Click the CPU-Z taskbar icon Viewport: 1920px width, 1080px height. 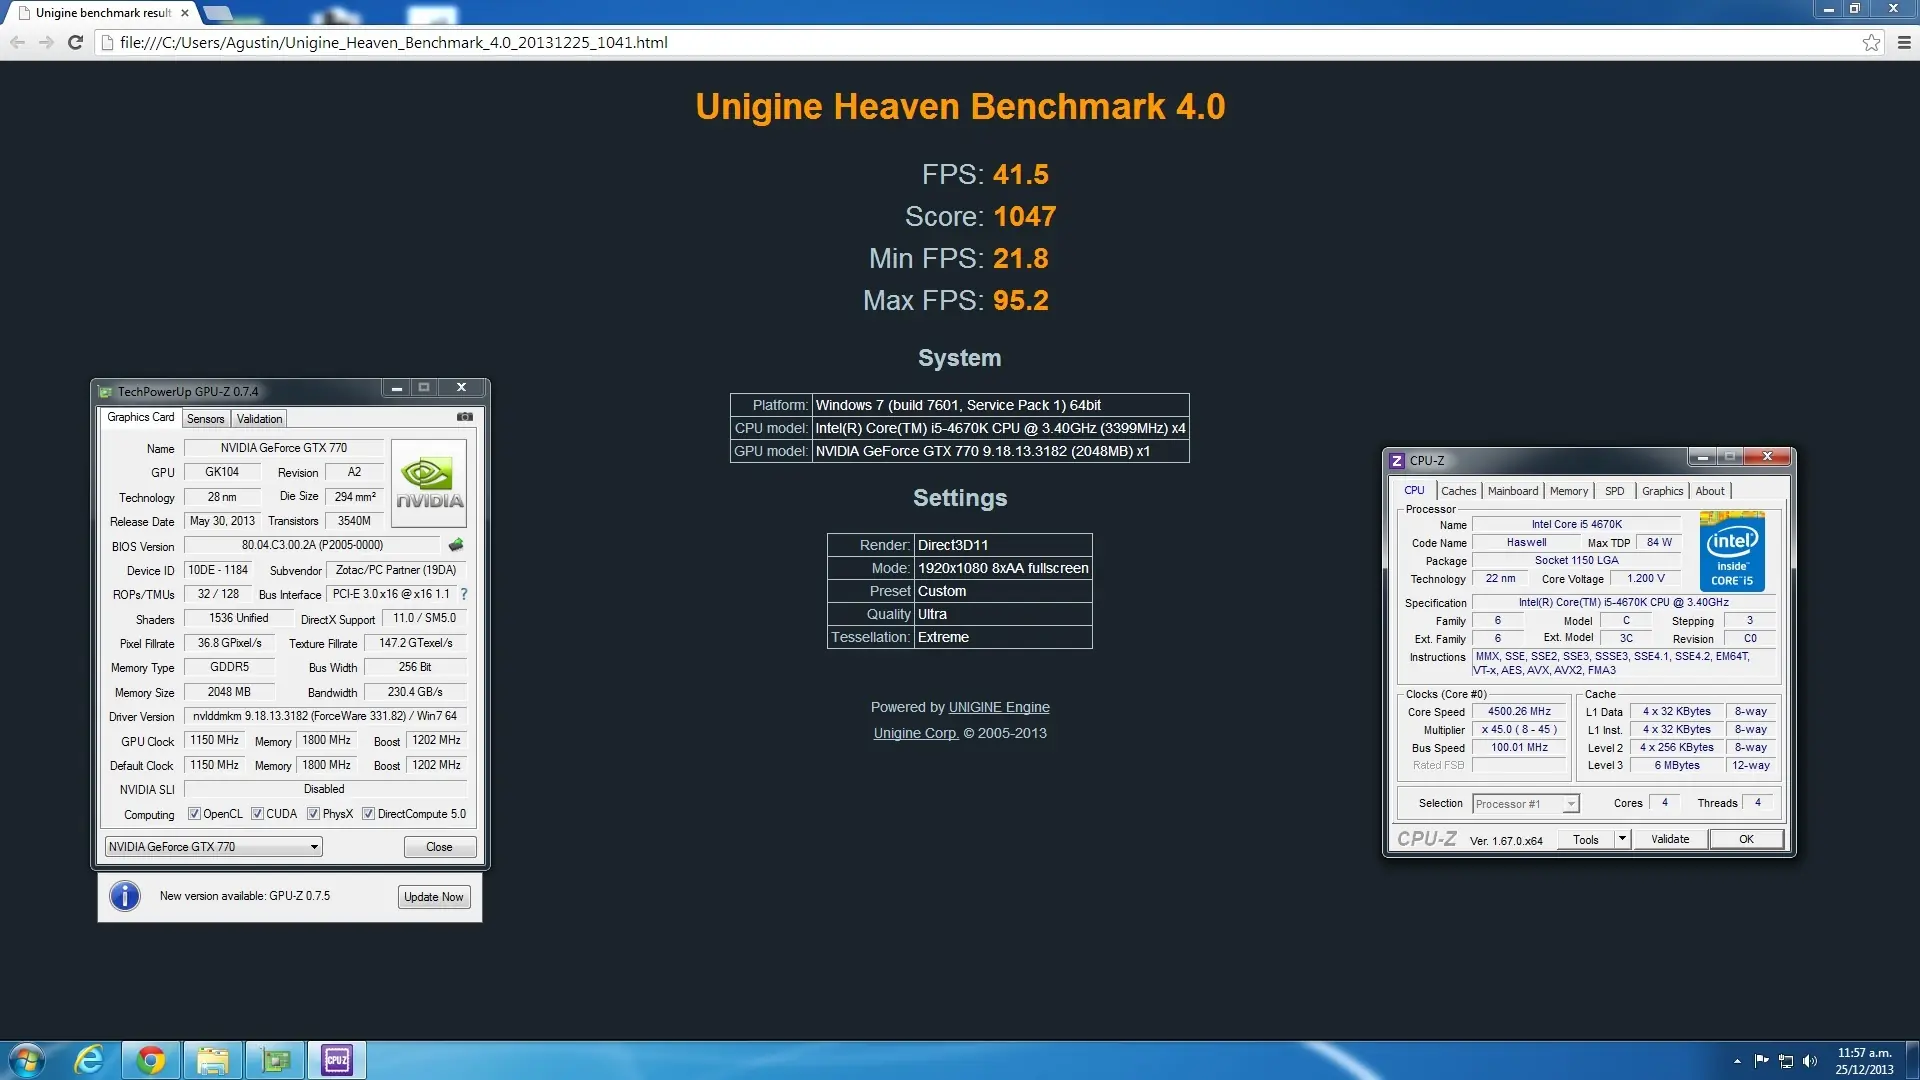point(337,1060)
